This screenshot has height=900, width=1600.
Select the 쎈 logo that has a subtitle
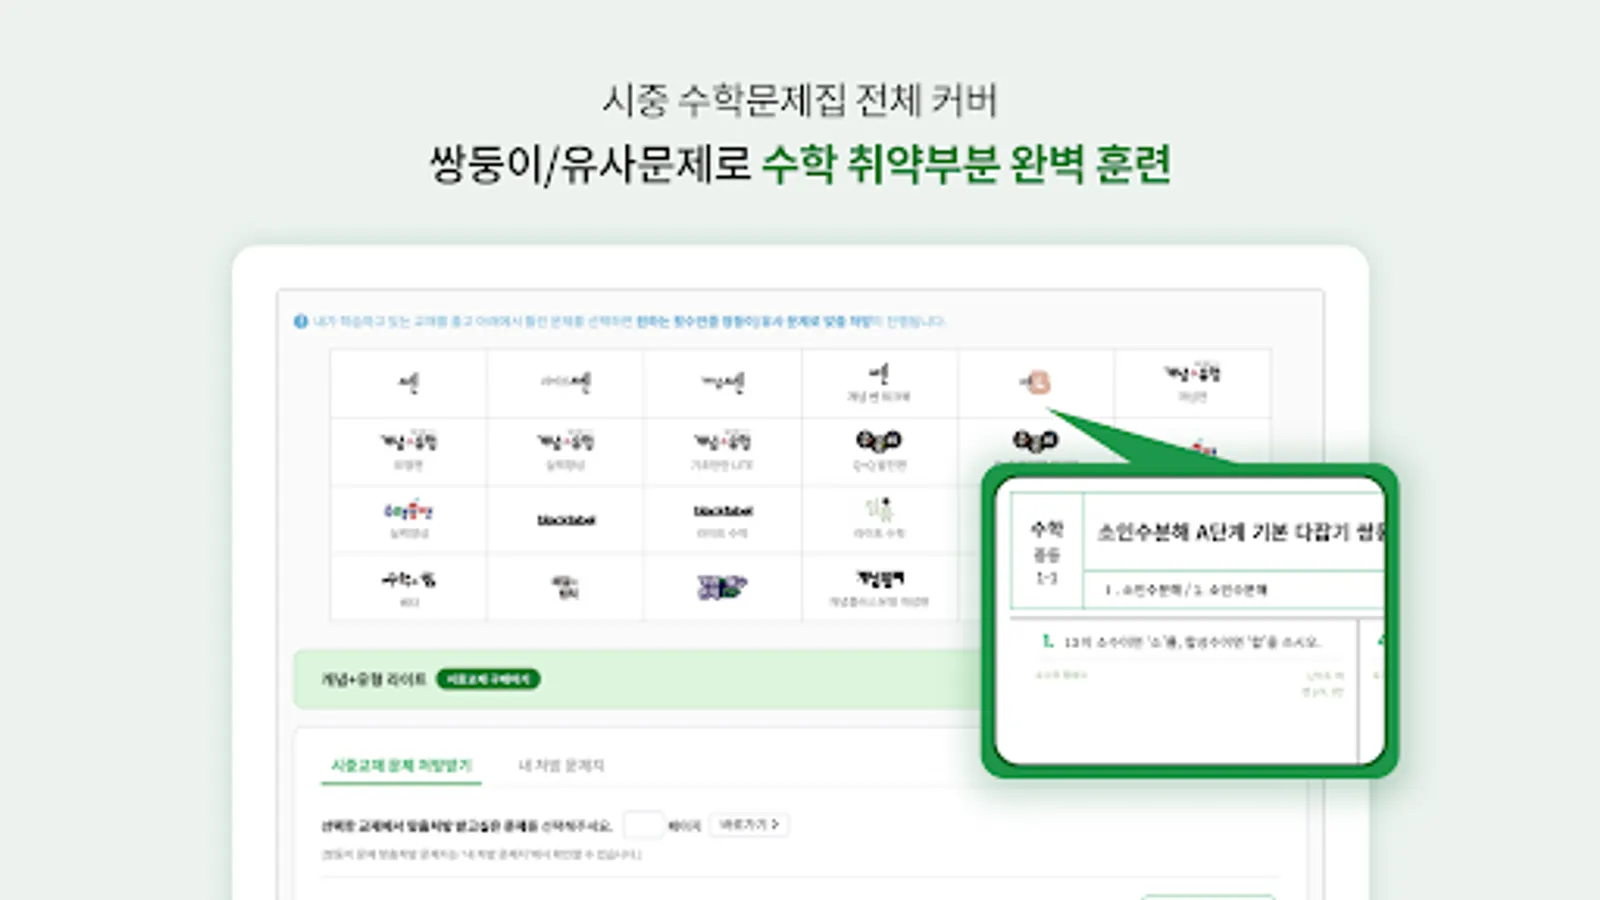pos(879,374)
